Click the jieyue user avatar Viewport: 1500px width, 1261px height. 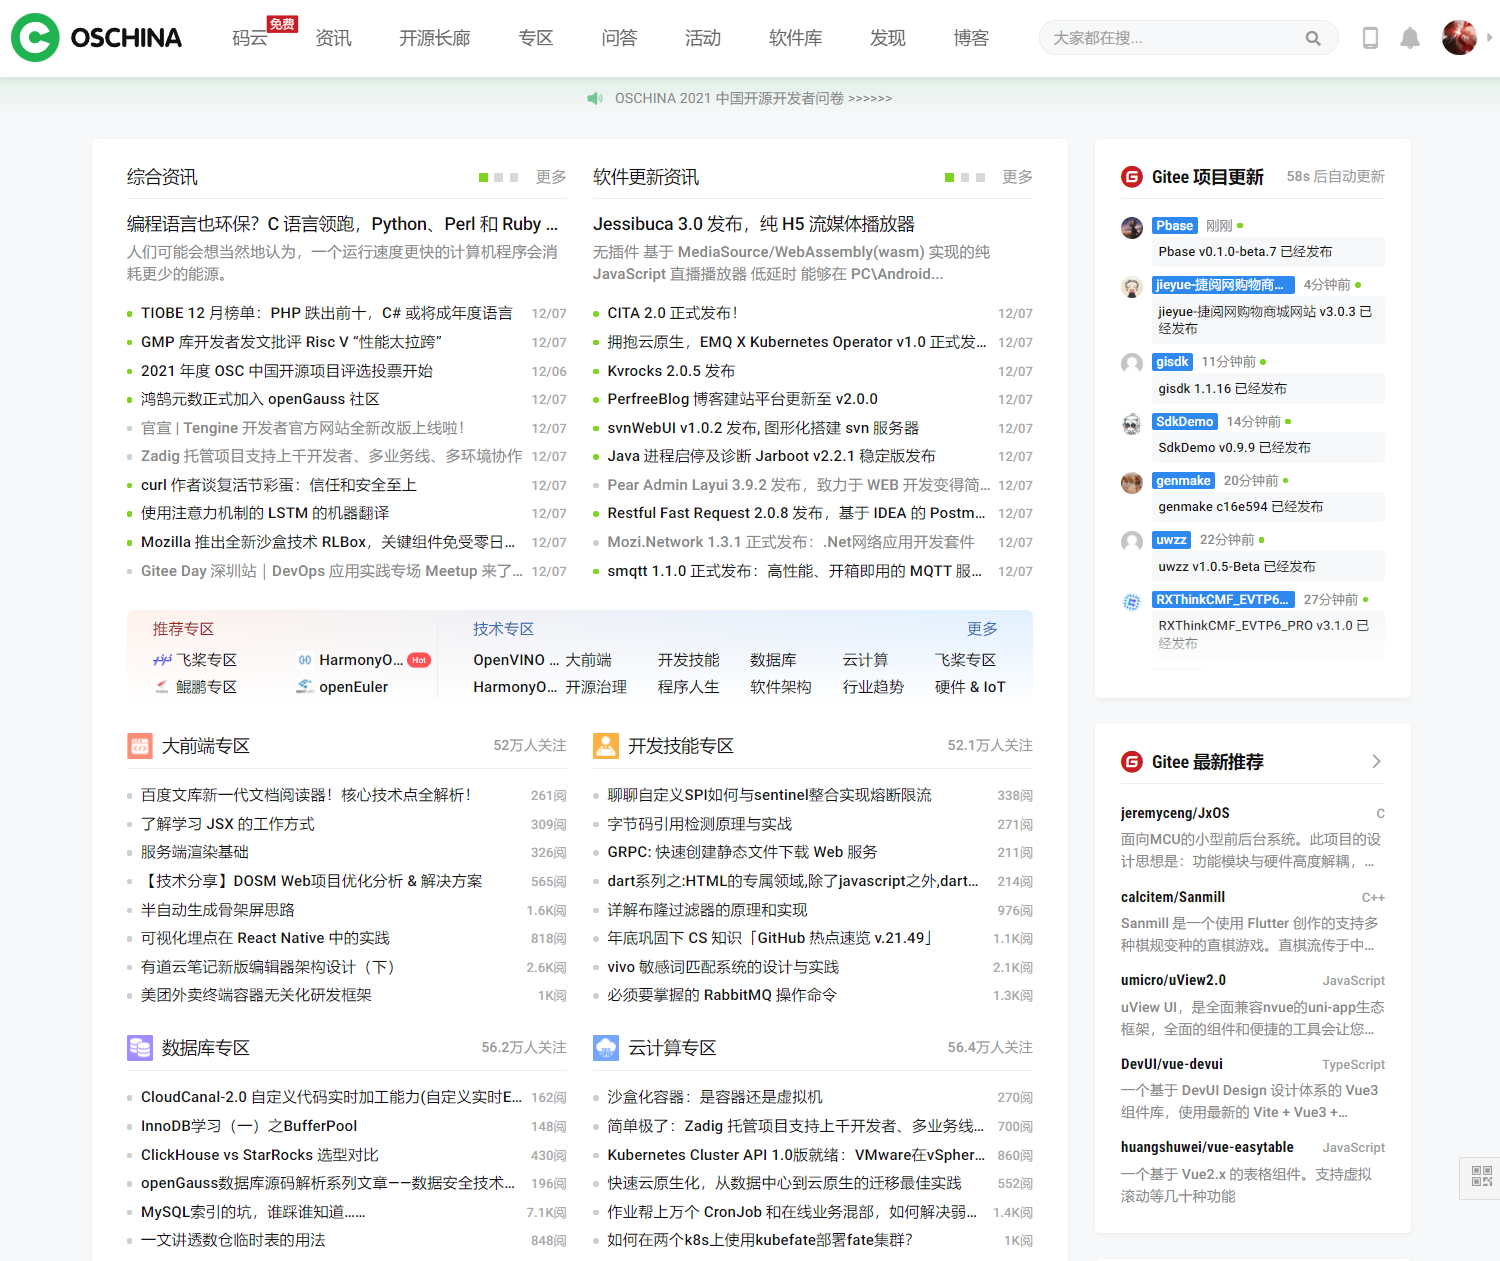(1132, 287)
